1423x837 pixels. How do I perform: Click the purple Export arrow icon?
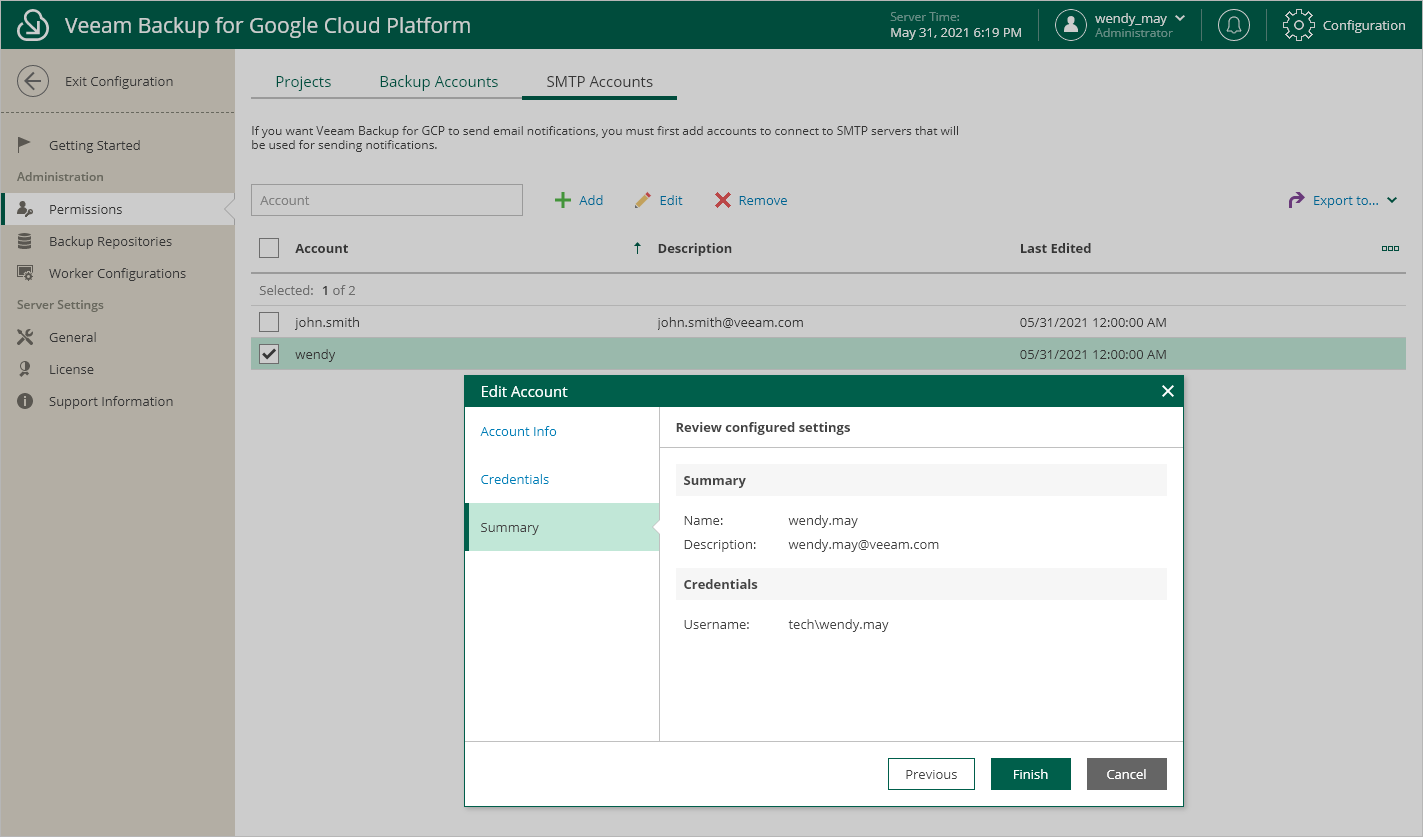[x=1296, y=200]
